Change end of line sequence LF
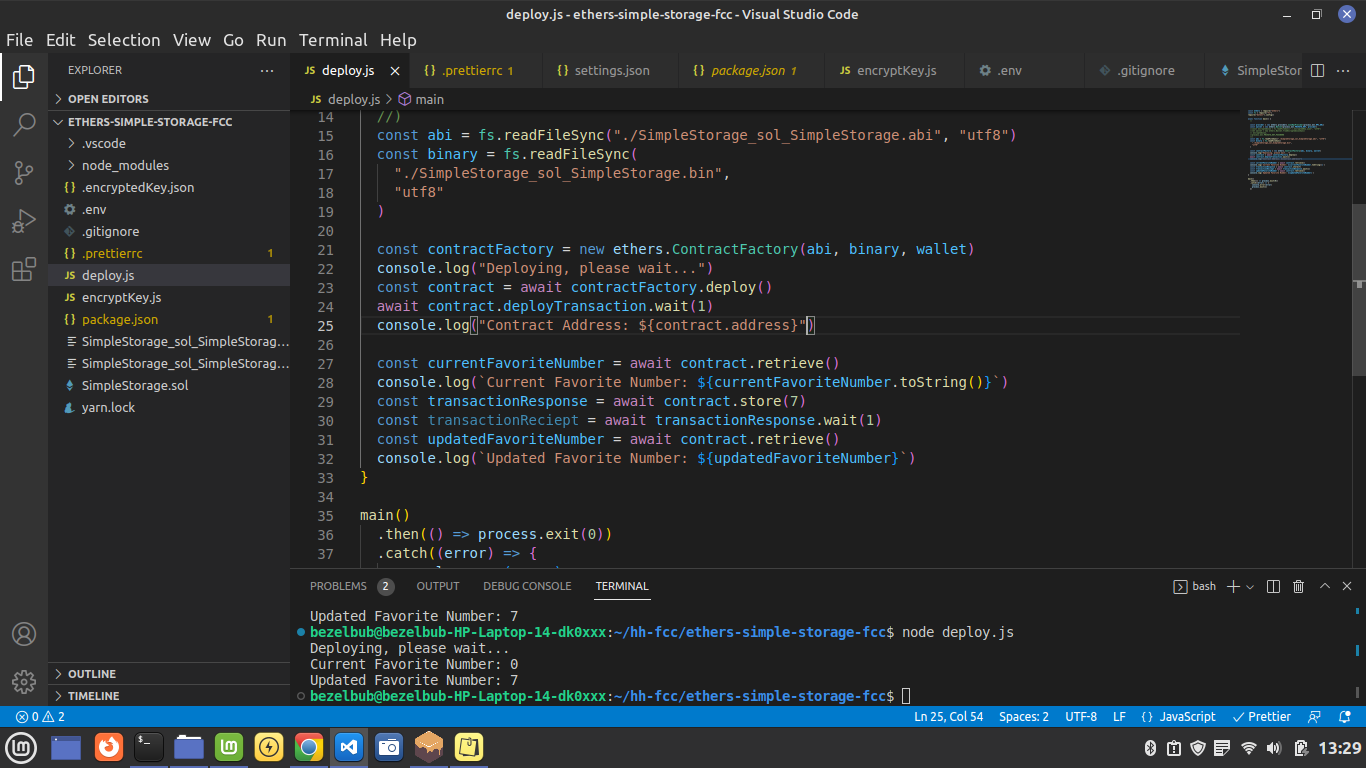Screen dimensions: 1366x768 (1119, 717)
